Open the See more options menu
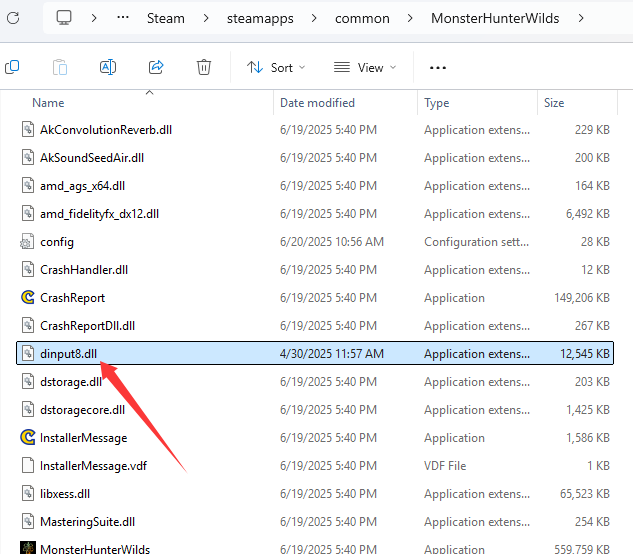This screenshot has height=554, width=633. pyautogui.click(x=437, y=67)
